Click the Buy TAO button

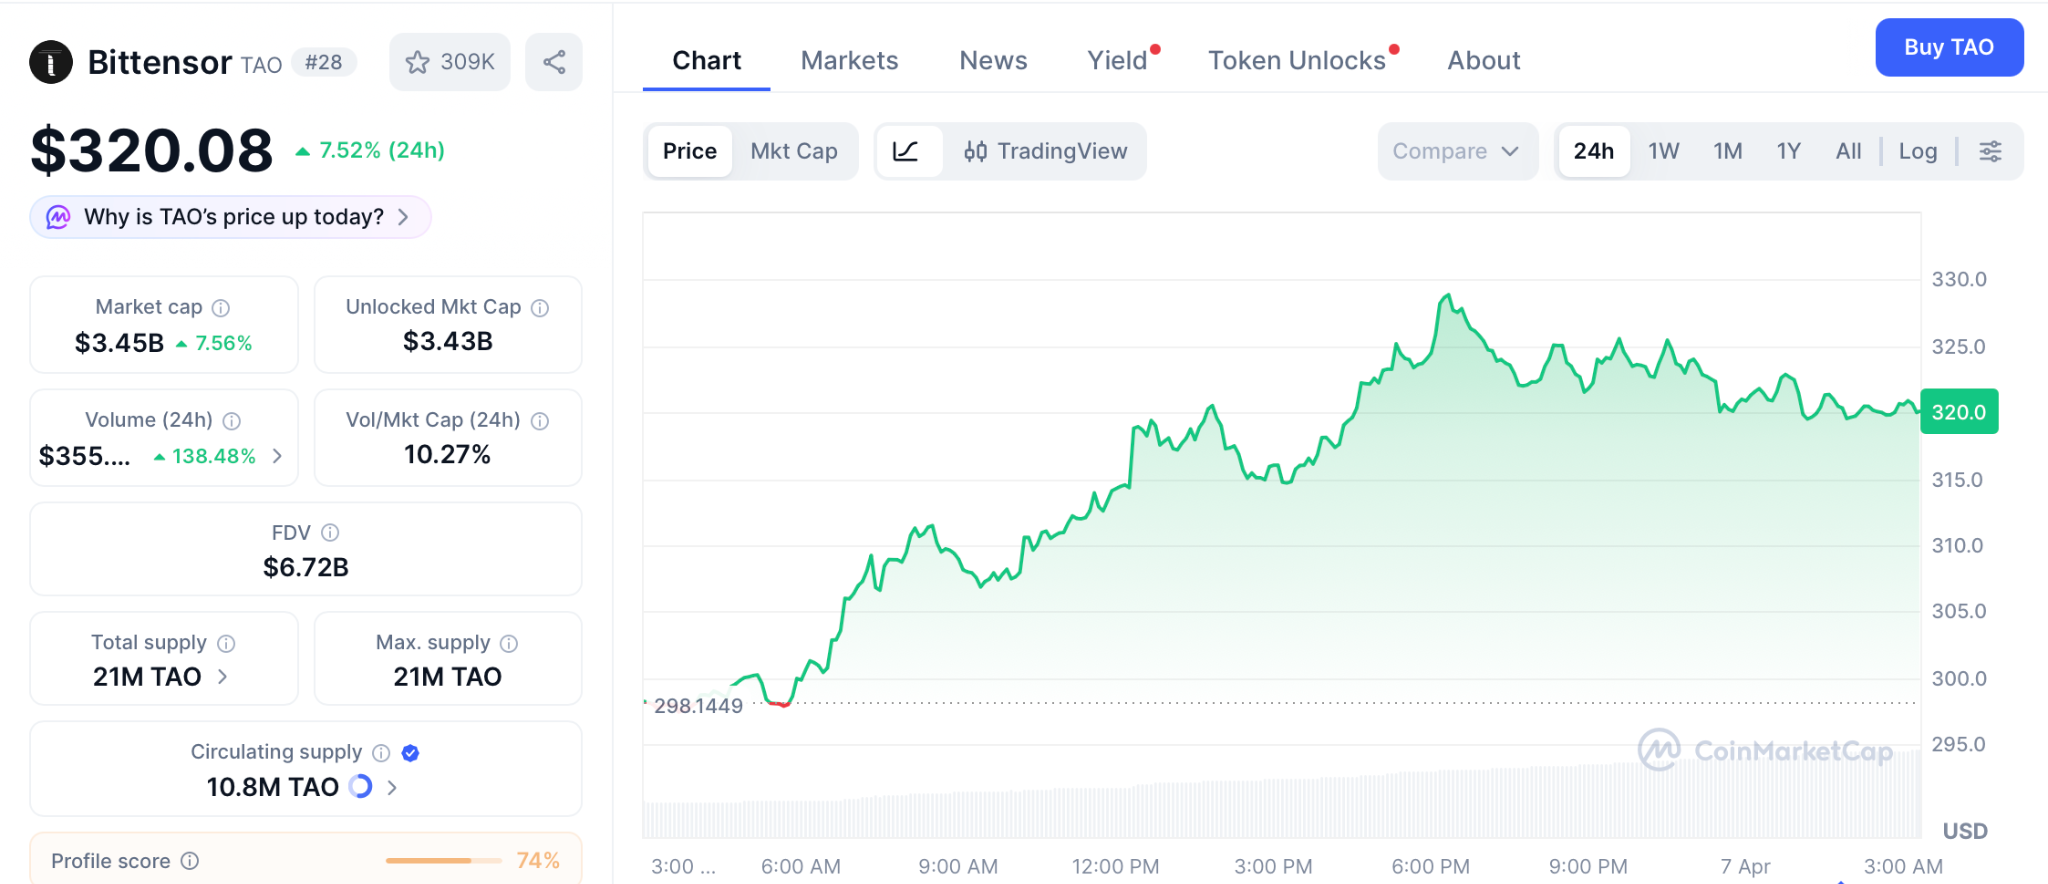pyautogui.click(x=1948, y=47)
